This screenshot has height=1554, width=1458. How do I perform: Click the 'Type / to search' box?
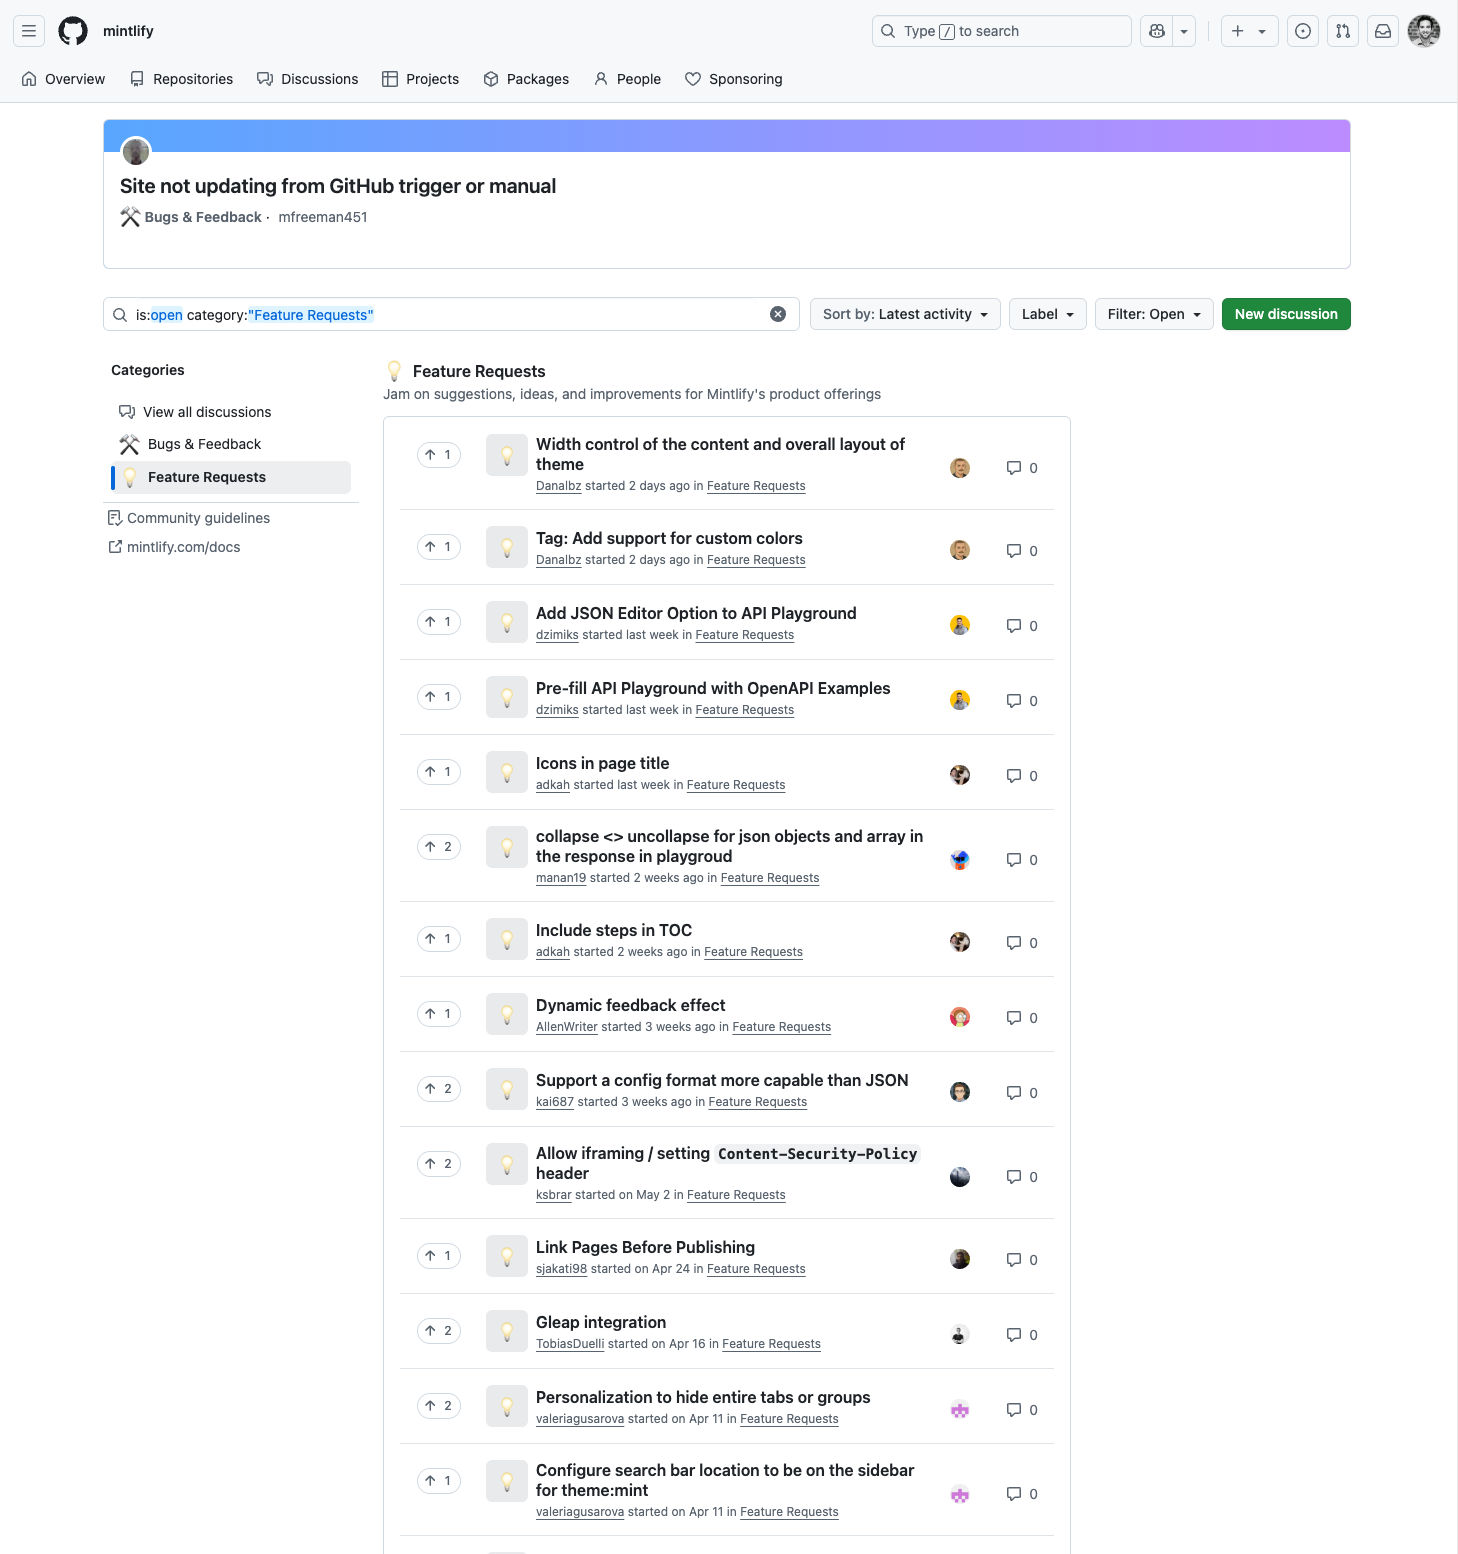click(1001, 31)
